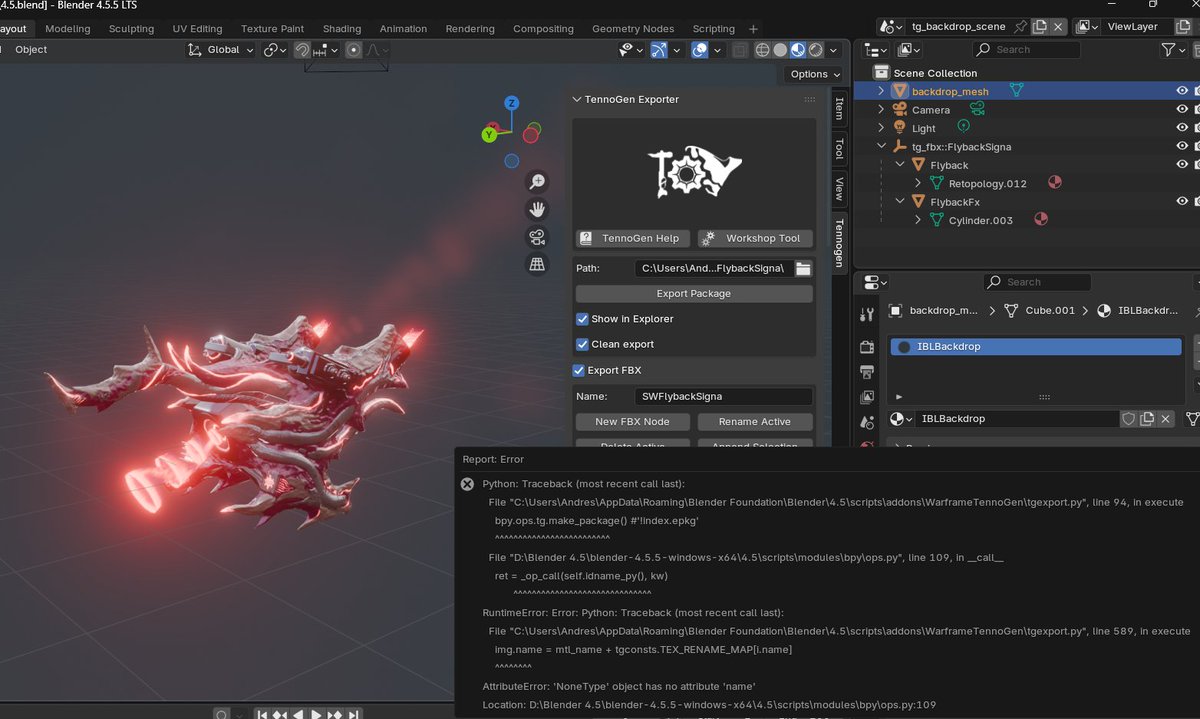The height and width of the screenshot is (719, 1200).
Task: Open Render properties tab icon
Action: coord(867,347)
